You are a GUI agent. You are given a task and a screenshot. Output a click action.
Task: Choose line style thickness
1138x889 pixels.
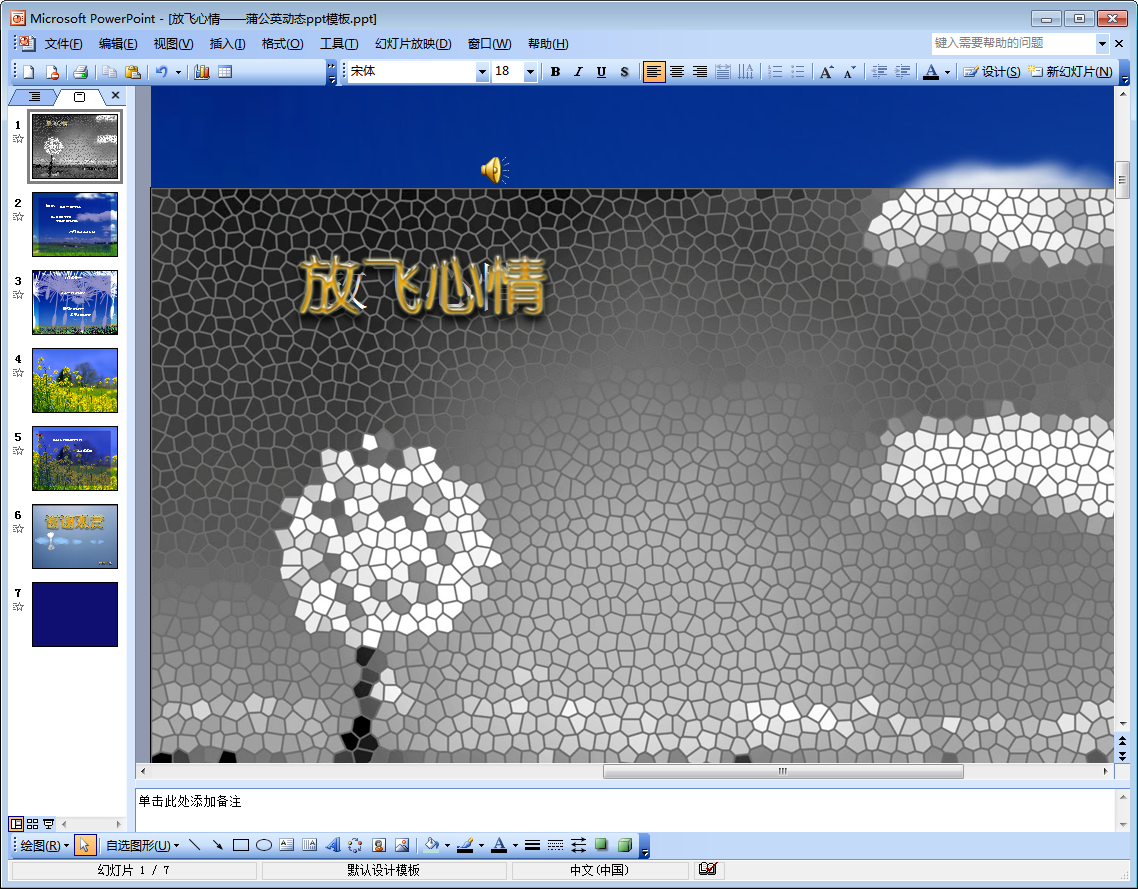(533, 845)
